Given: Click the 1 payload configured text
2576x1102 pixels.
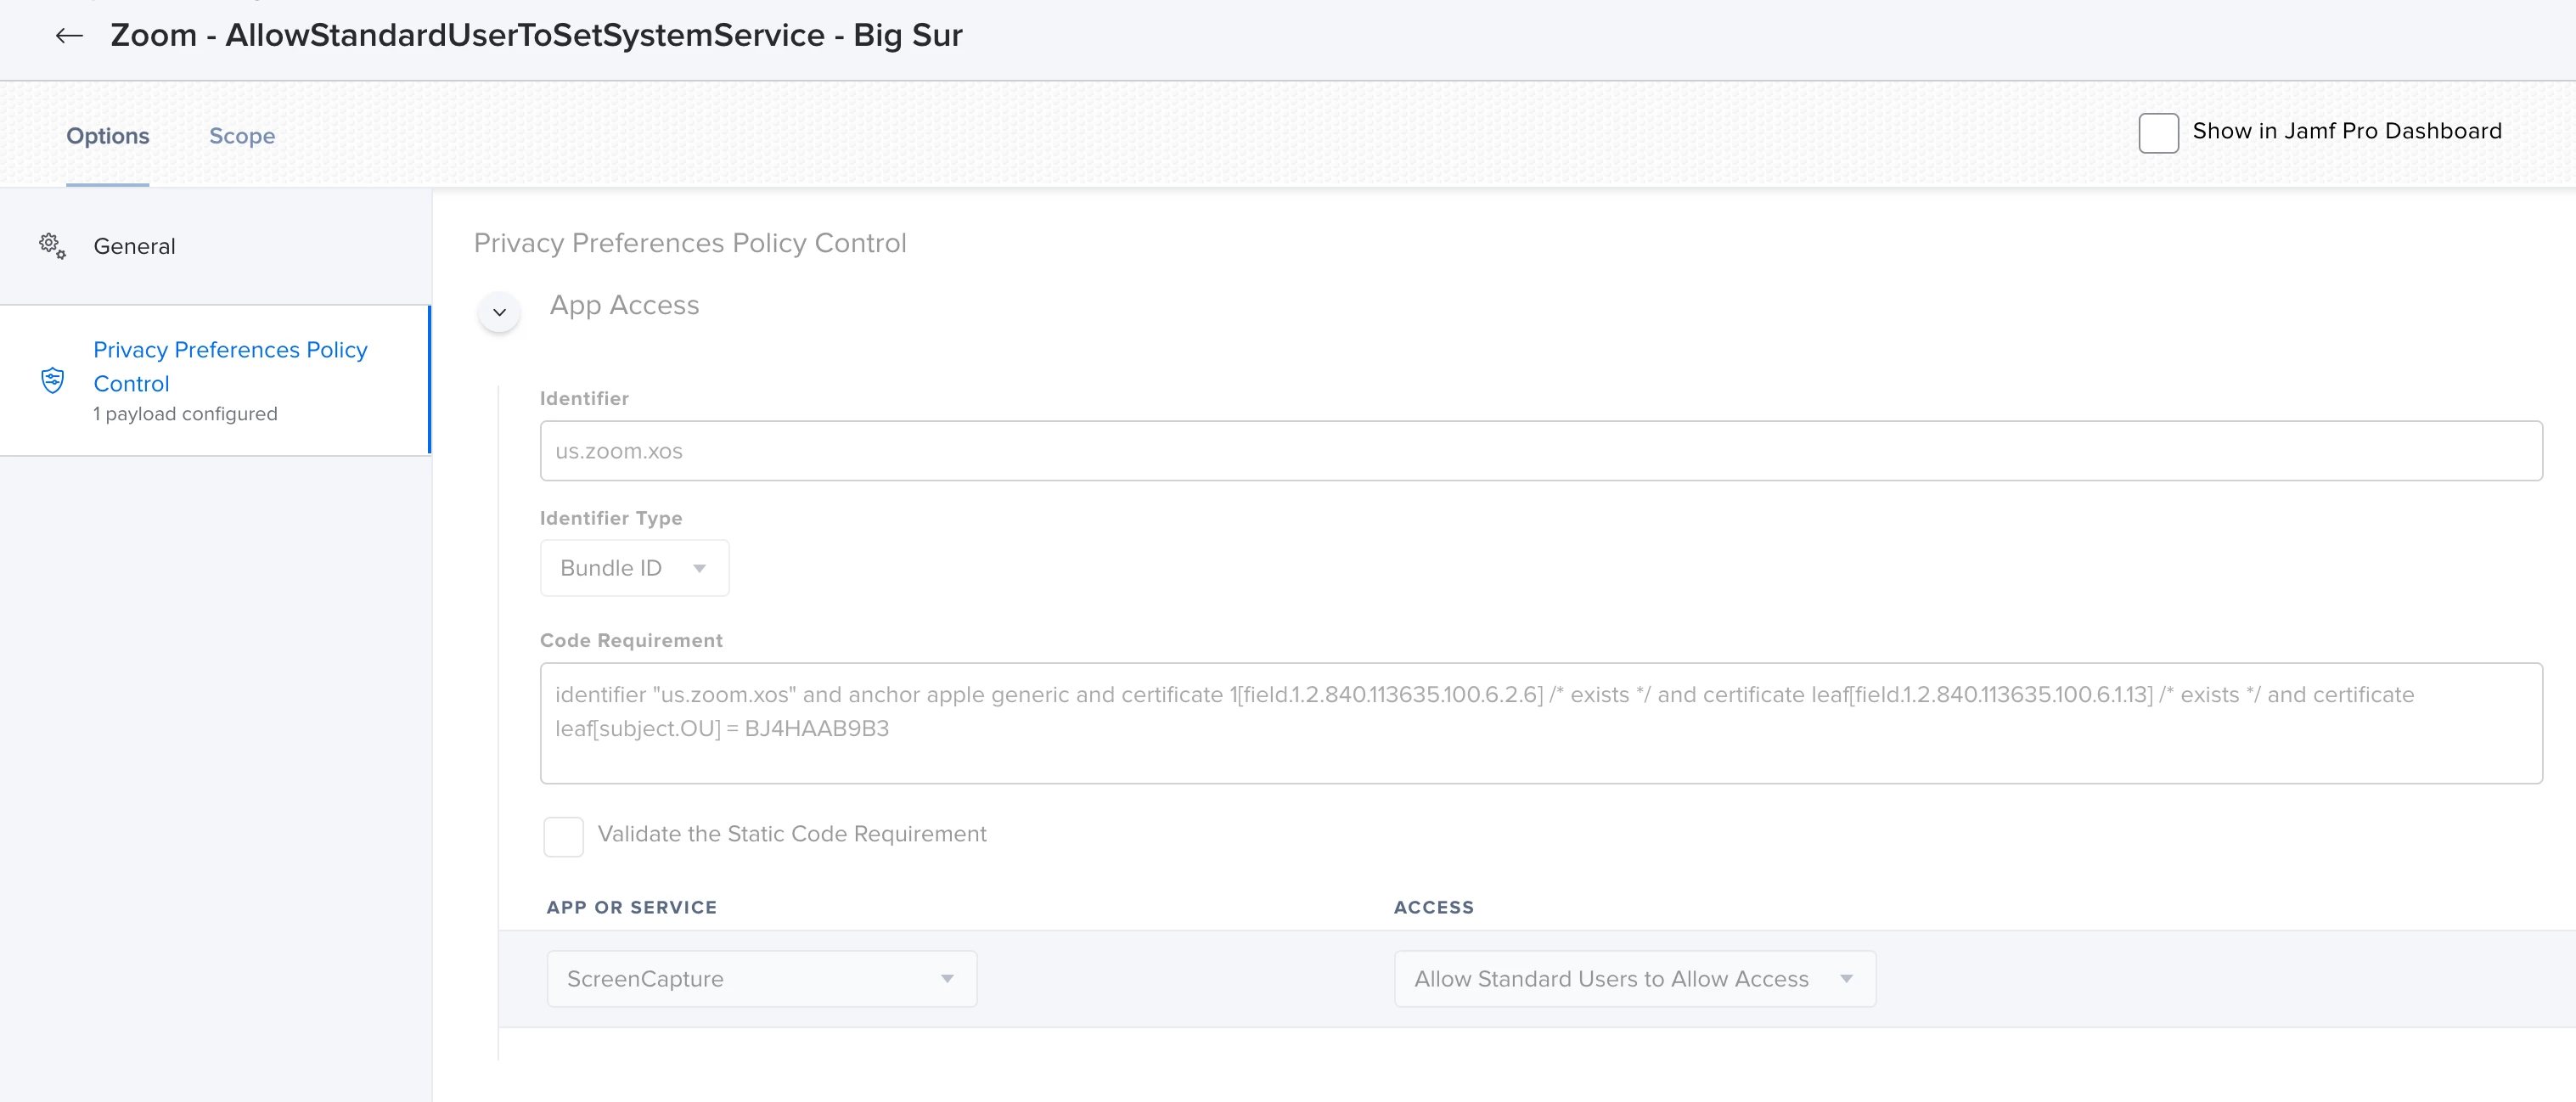Looking at the screenshot, I should [185, 414].
